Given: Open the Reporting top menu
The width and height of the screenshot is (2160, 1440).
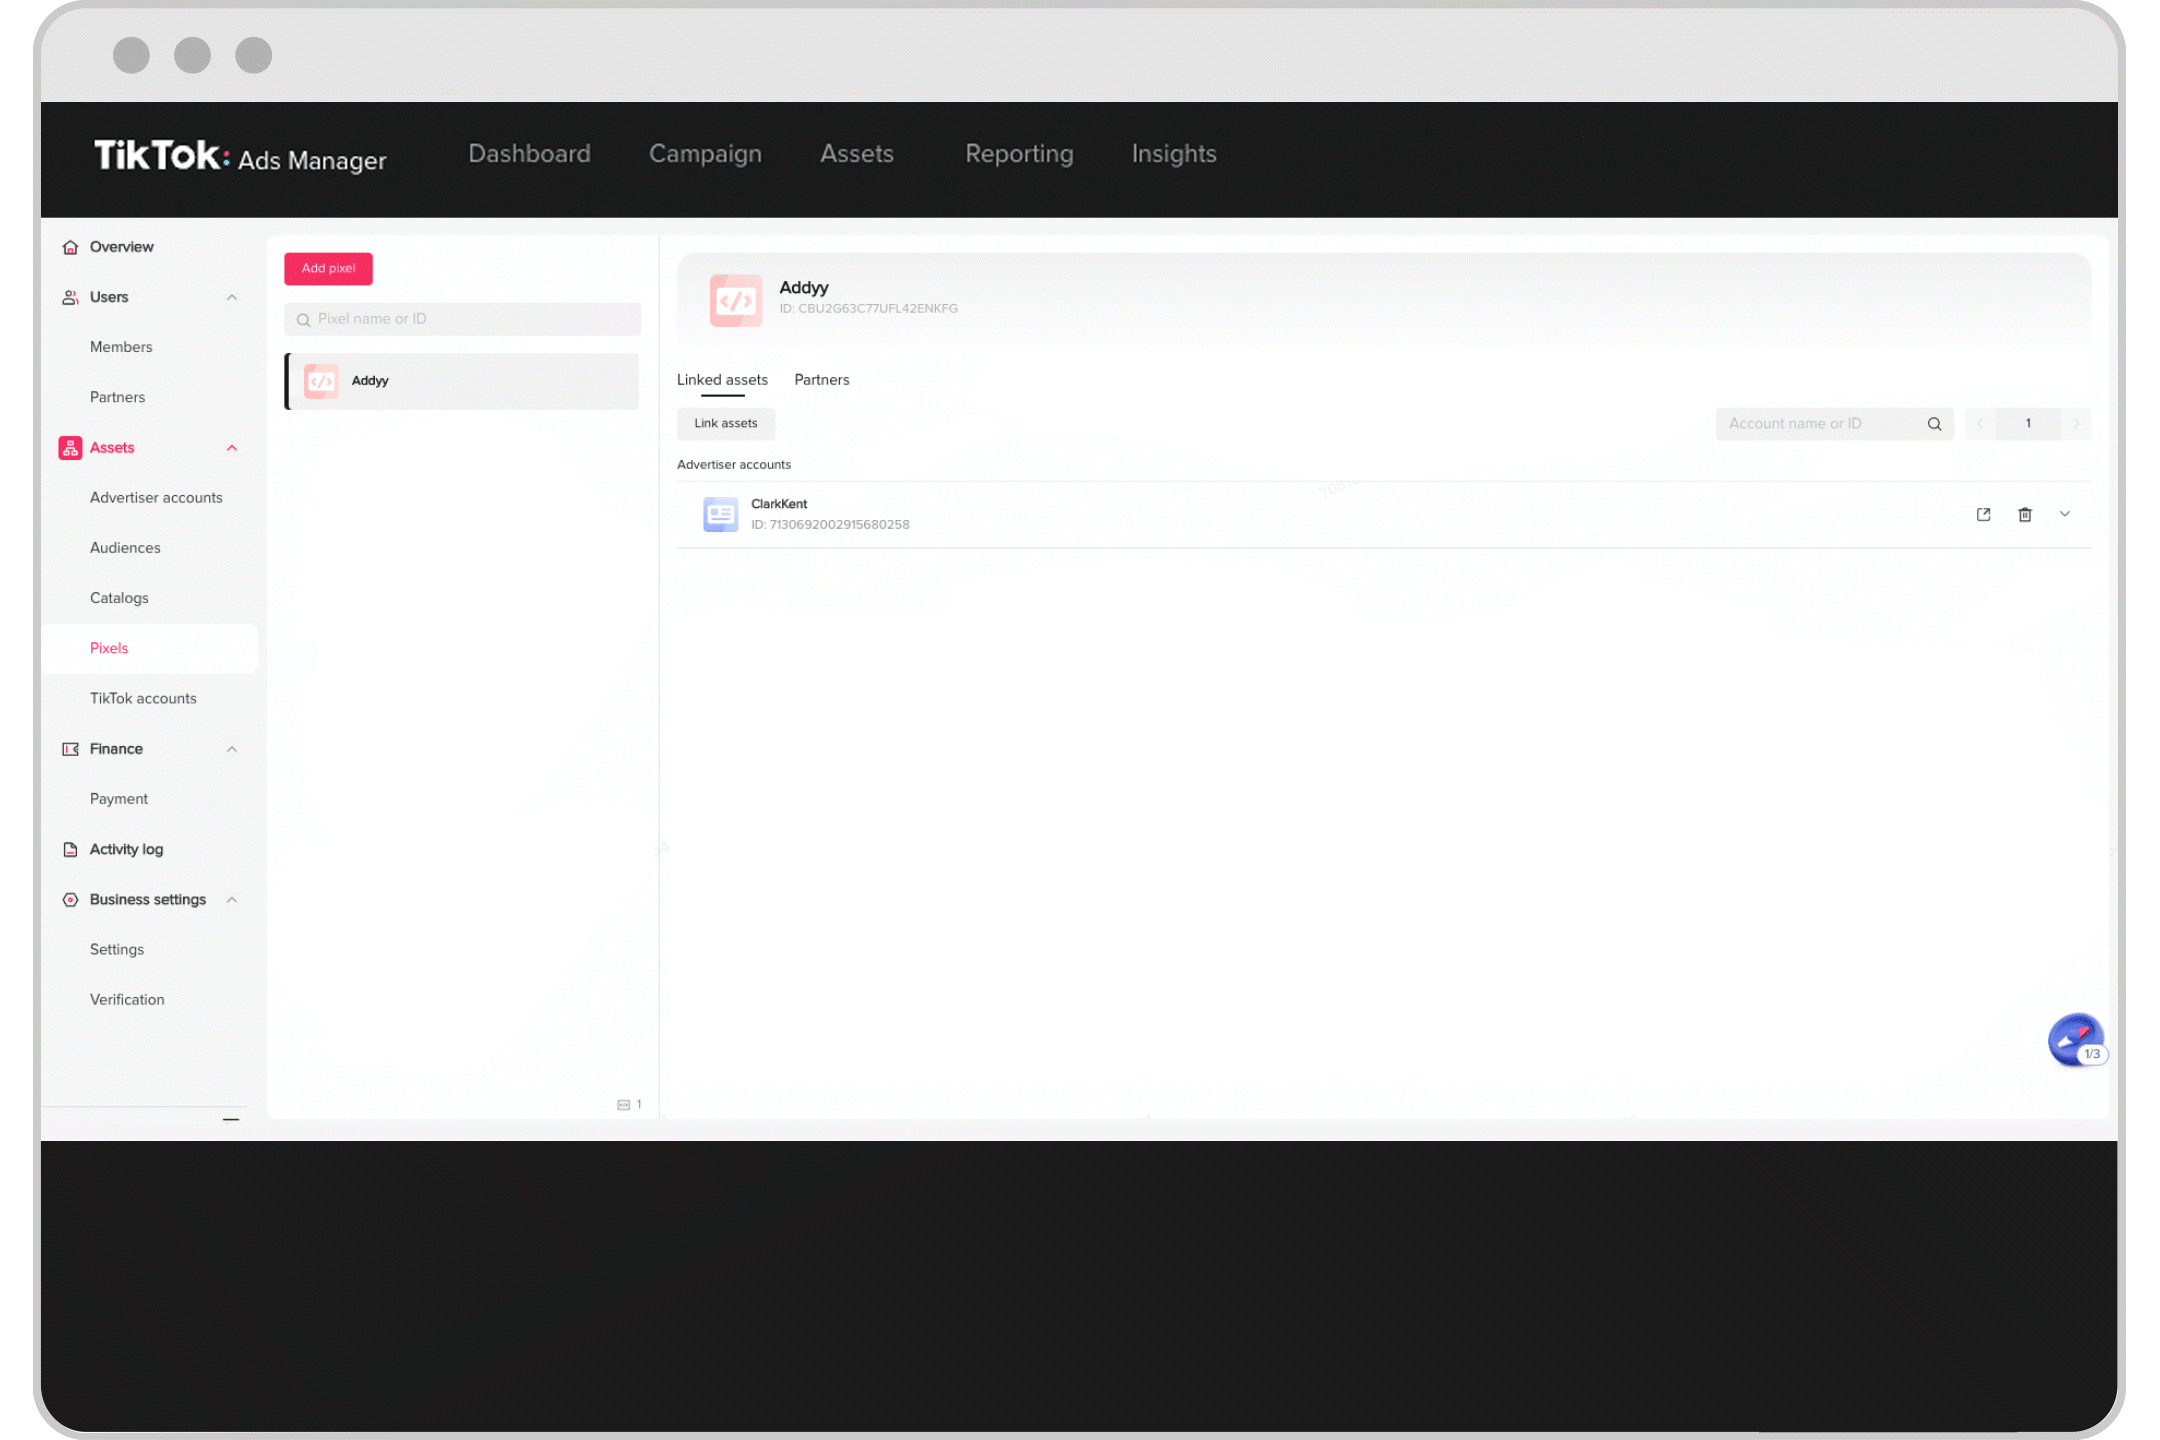Looking at the screenshot, I should pos(1018,154).
